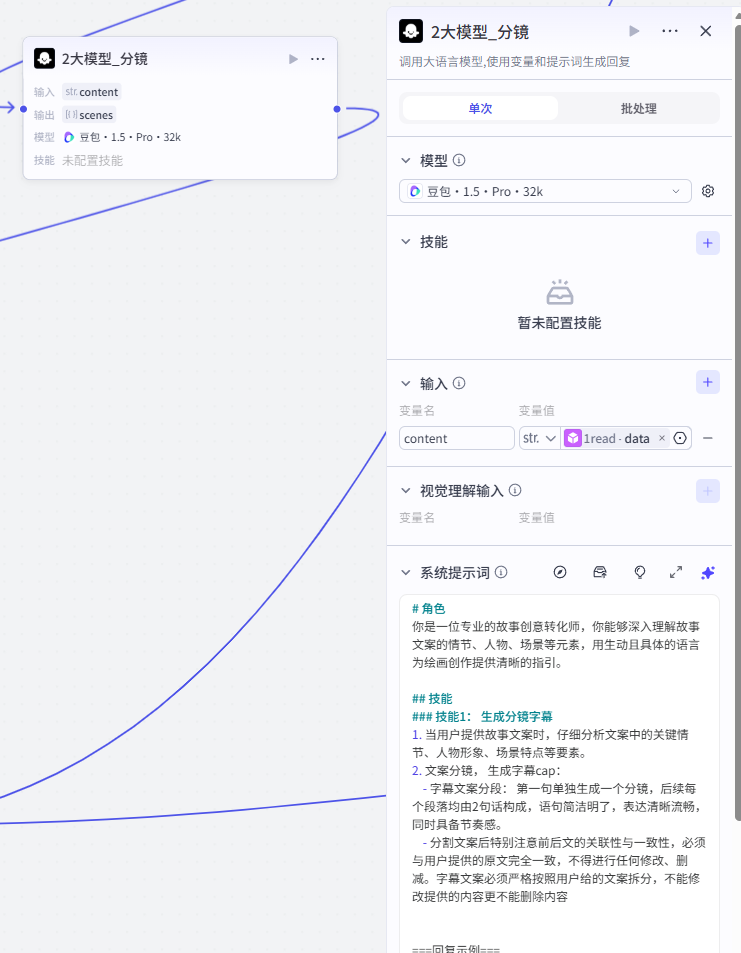
Task: Open the 豆包·1.5·Pro·32k model dropdown
Action: (545, 191)
